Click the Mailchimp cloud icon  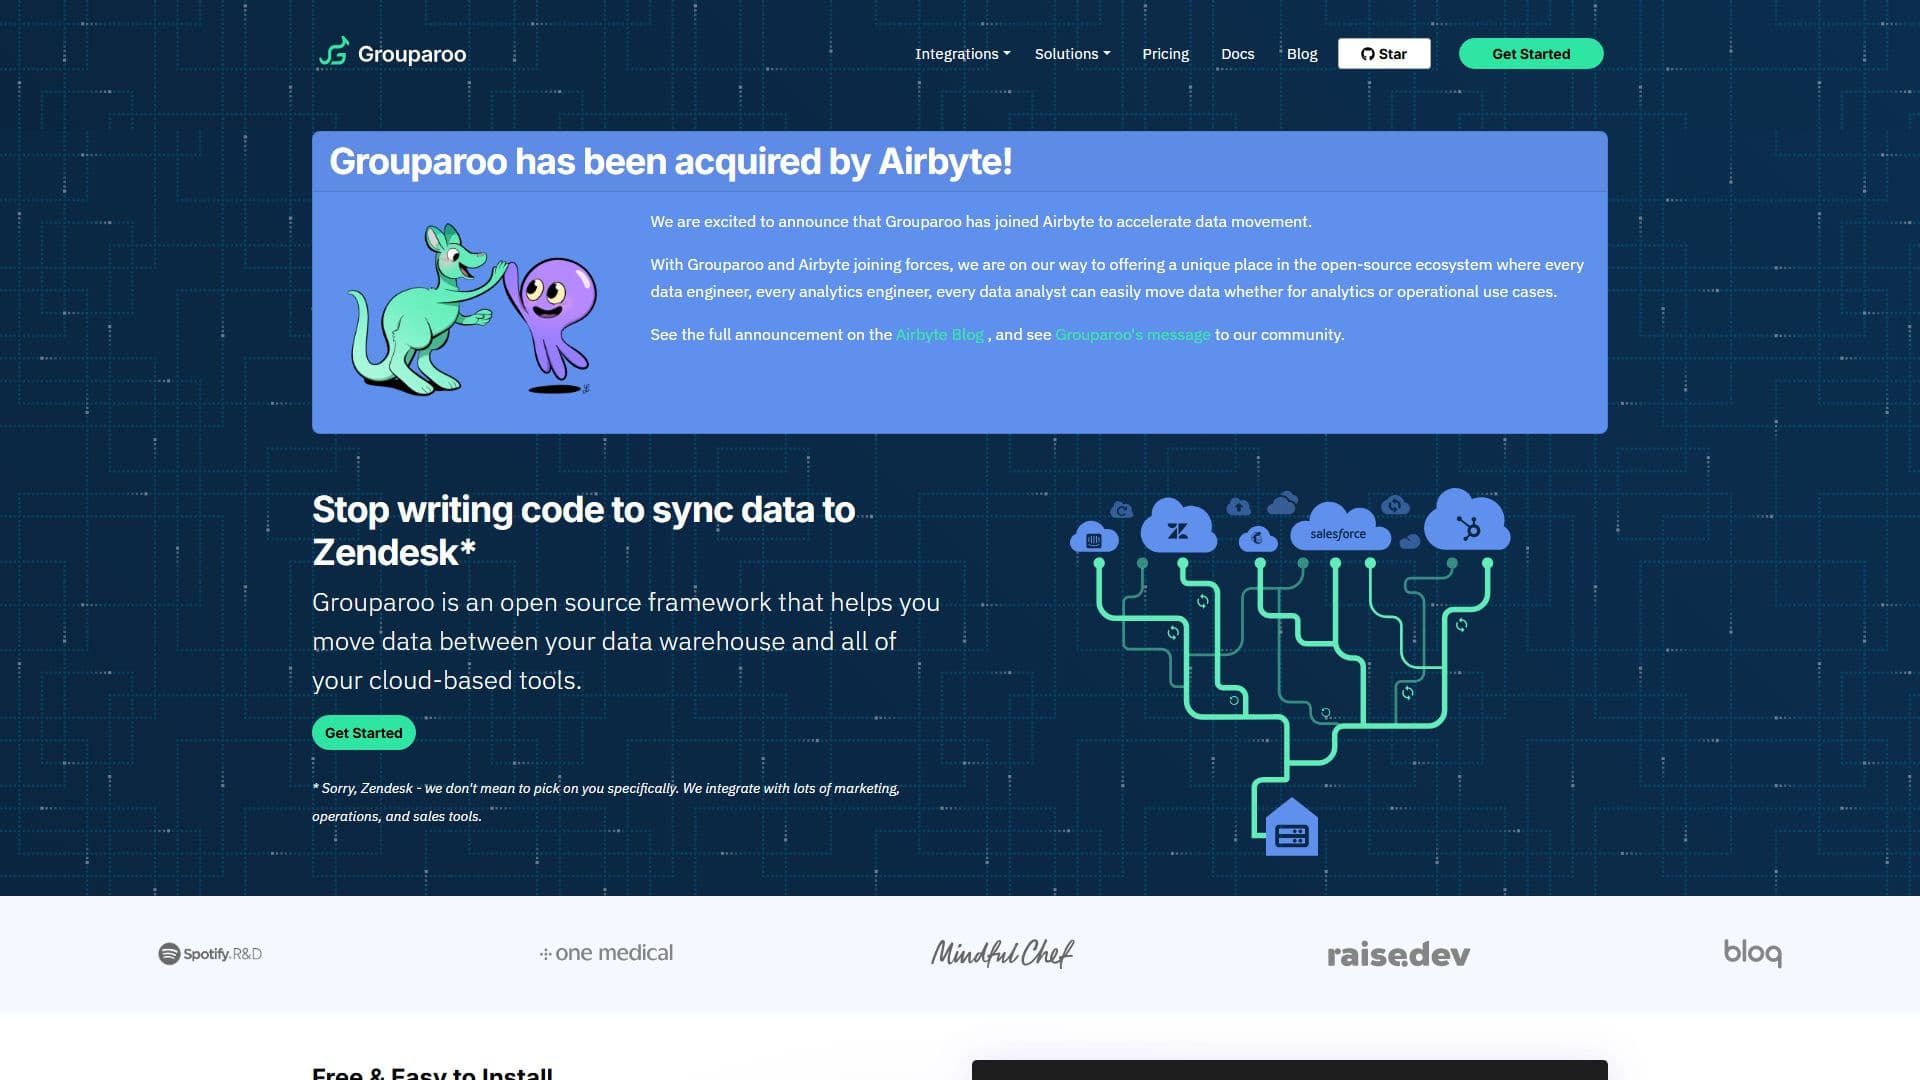(1258, 539)
